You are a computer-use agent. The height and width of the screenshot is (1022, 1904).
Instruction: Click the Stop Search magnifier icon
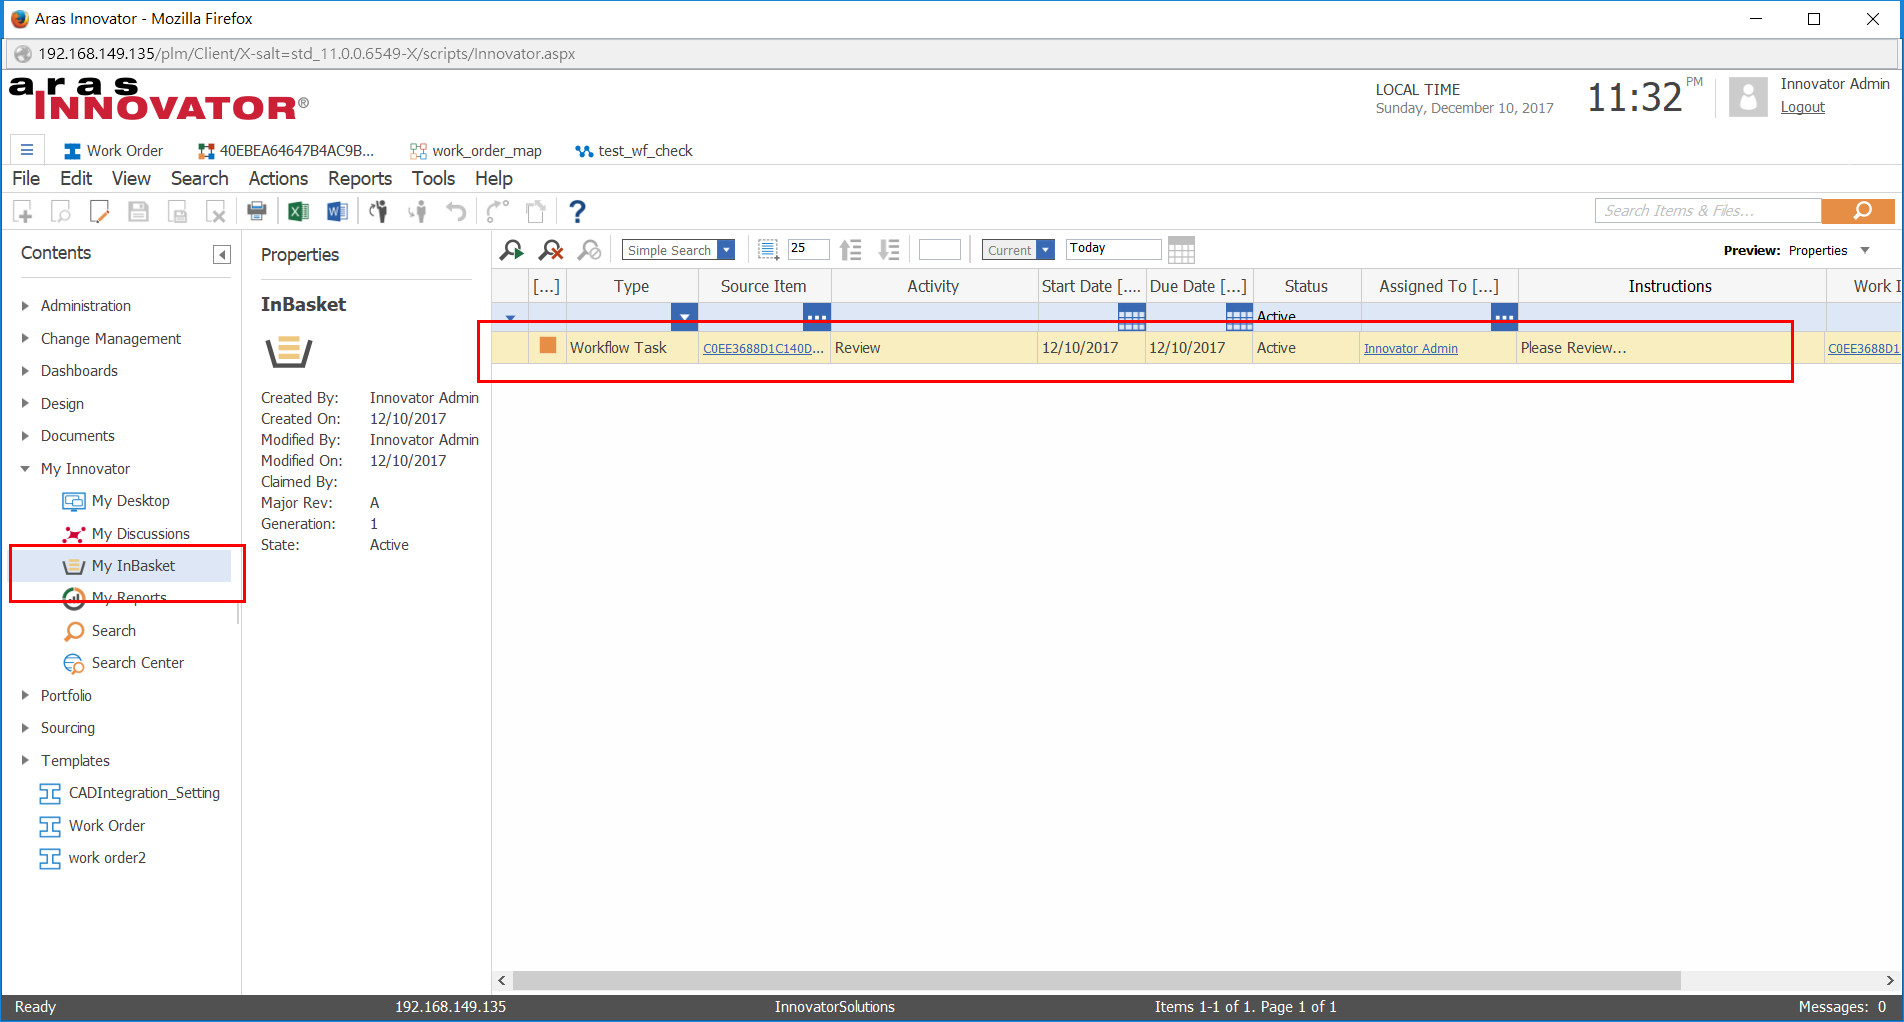click(590, 250)
